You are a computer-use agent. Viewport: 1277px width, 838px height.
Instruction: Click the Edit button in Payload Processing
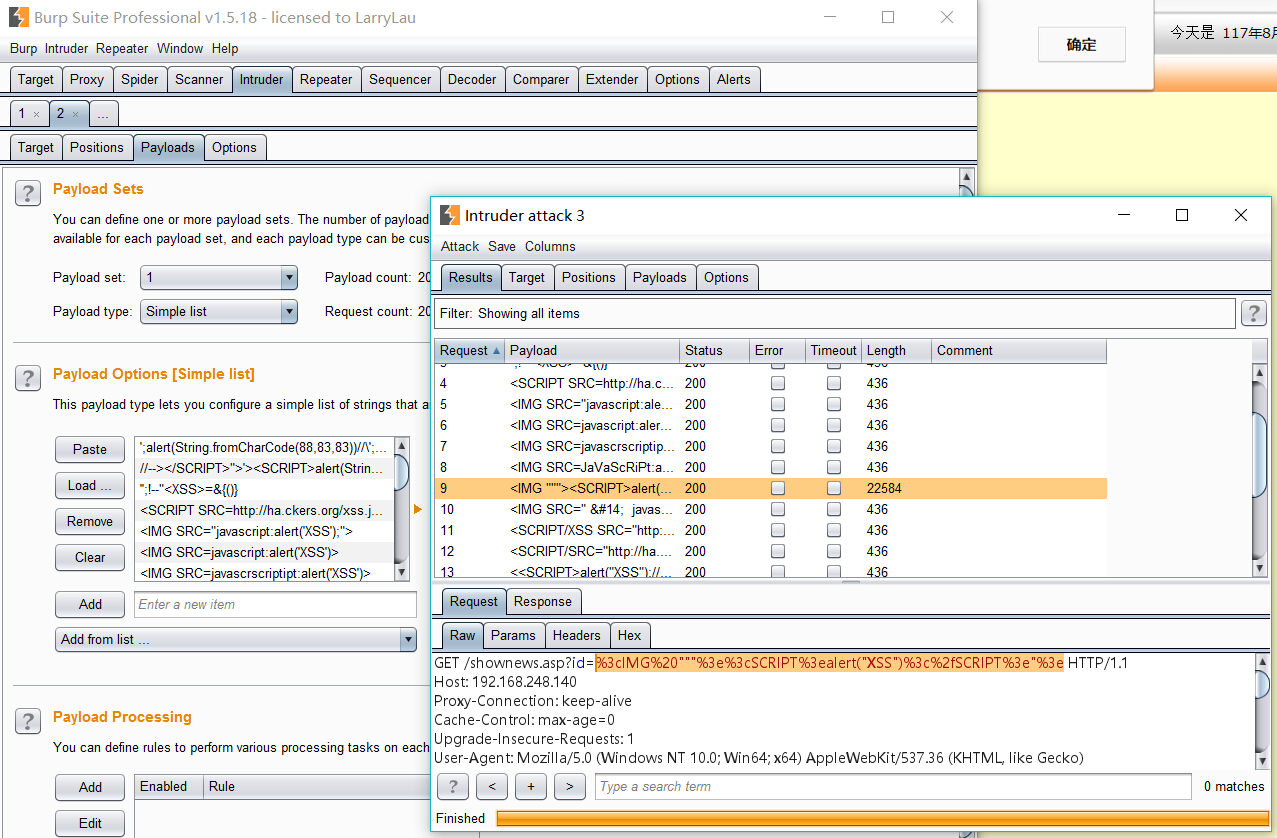(90, 823)
